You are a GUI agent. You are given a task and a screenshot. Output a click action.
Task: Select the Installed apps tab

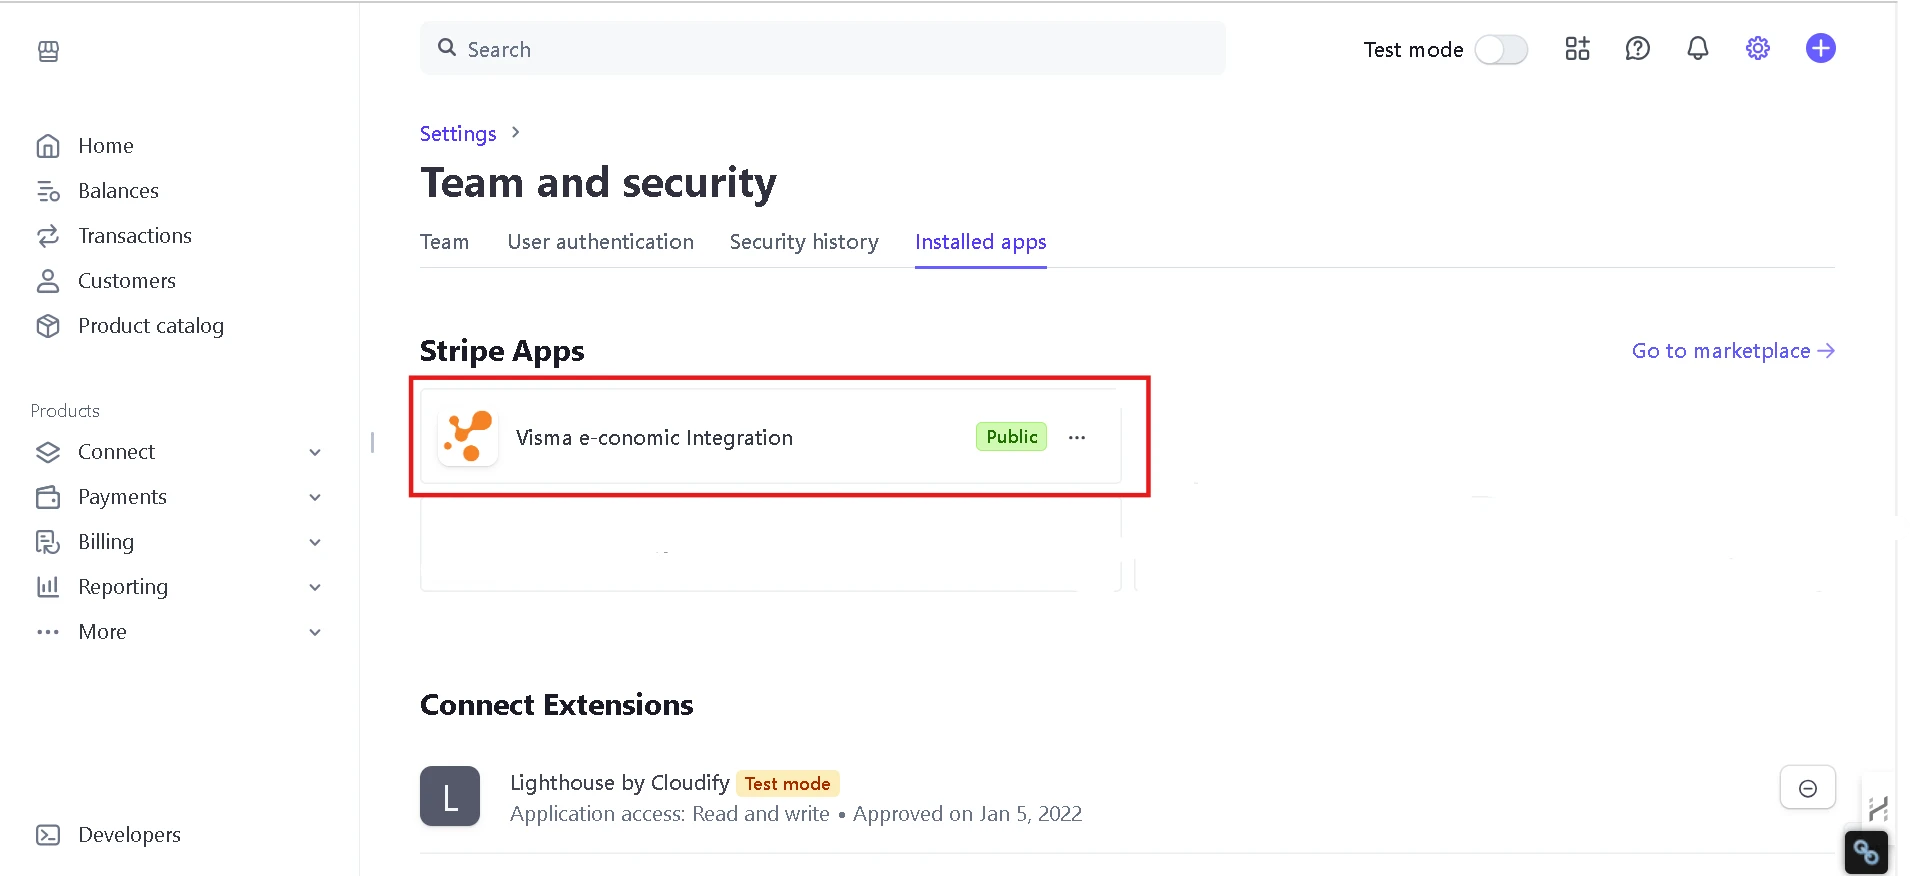(x=980, y=242)
